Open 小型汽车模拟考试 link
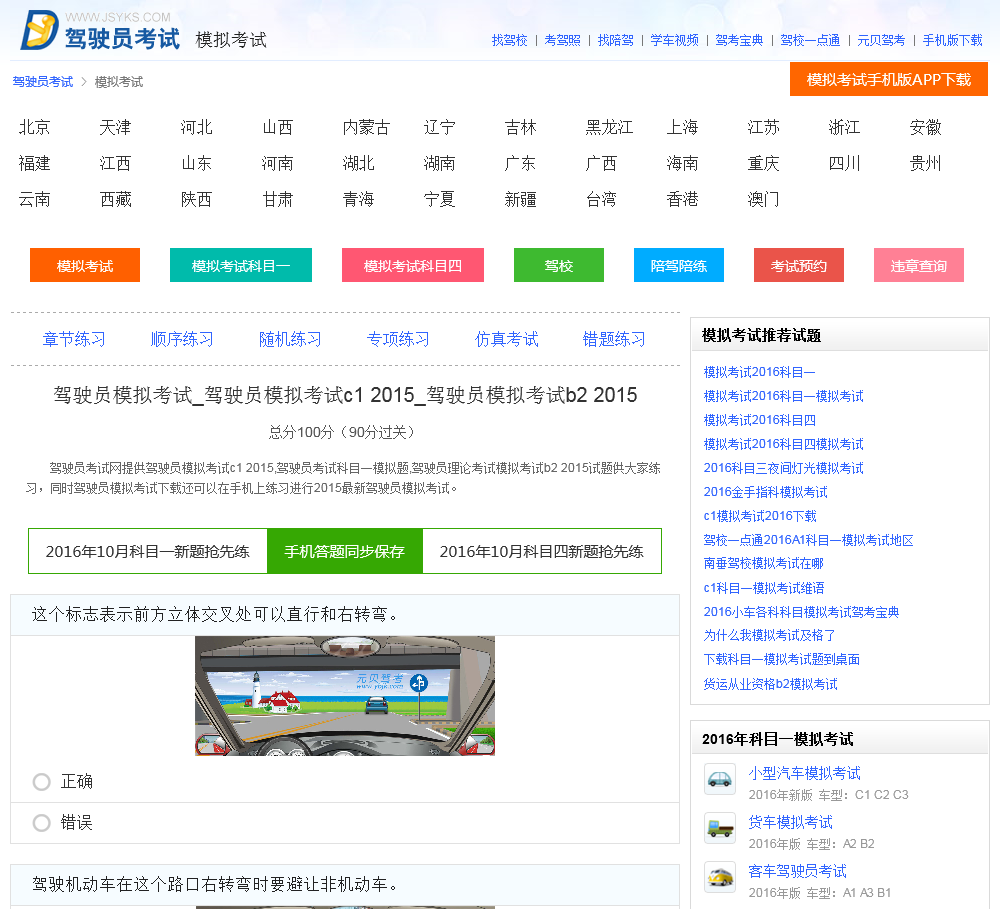1000x909 pixels. tap(804, 773)
